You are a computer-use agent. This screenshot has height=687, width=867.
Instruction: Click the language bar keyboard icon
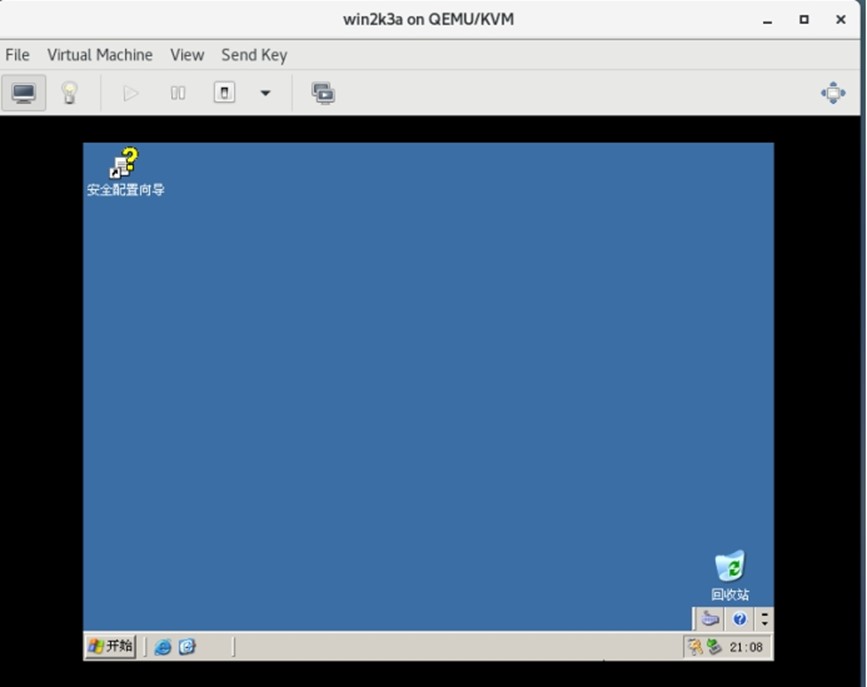click(710, 618)
